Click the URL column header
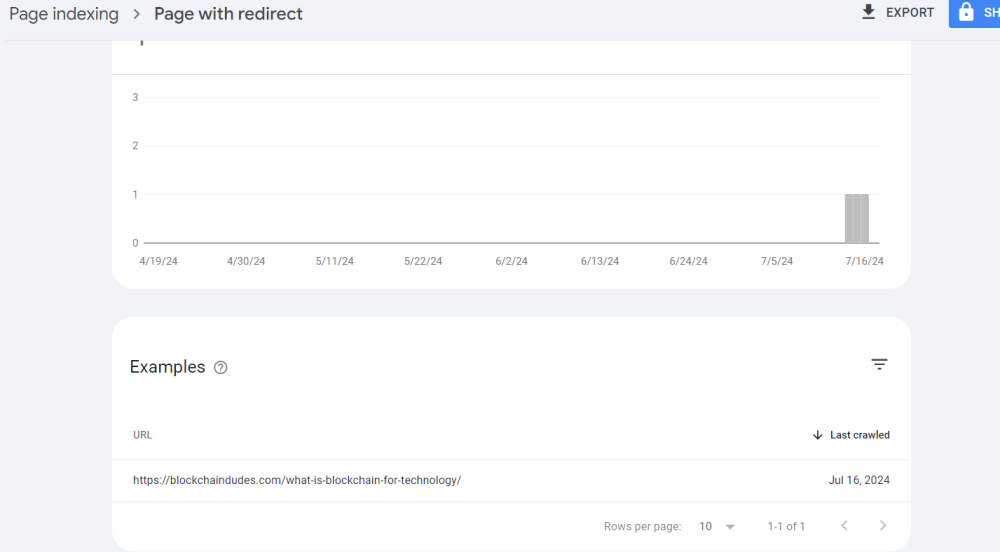This screenshot has height=552, width=1000. point(143,435)
